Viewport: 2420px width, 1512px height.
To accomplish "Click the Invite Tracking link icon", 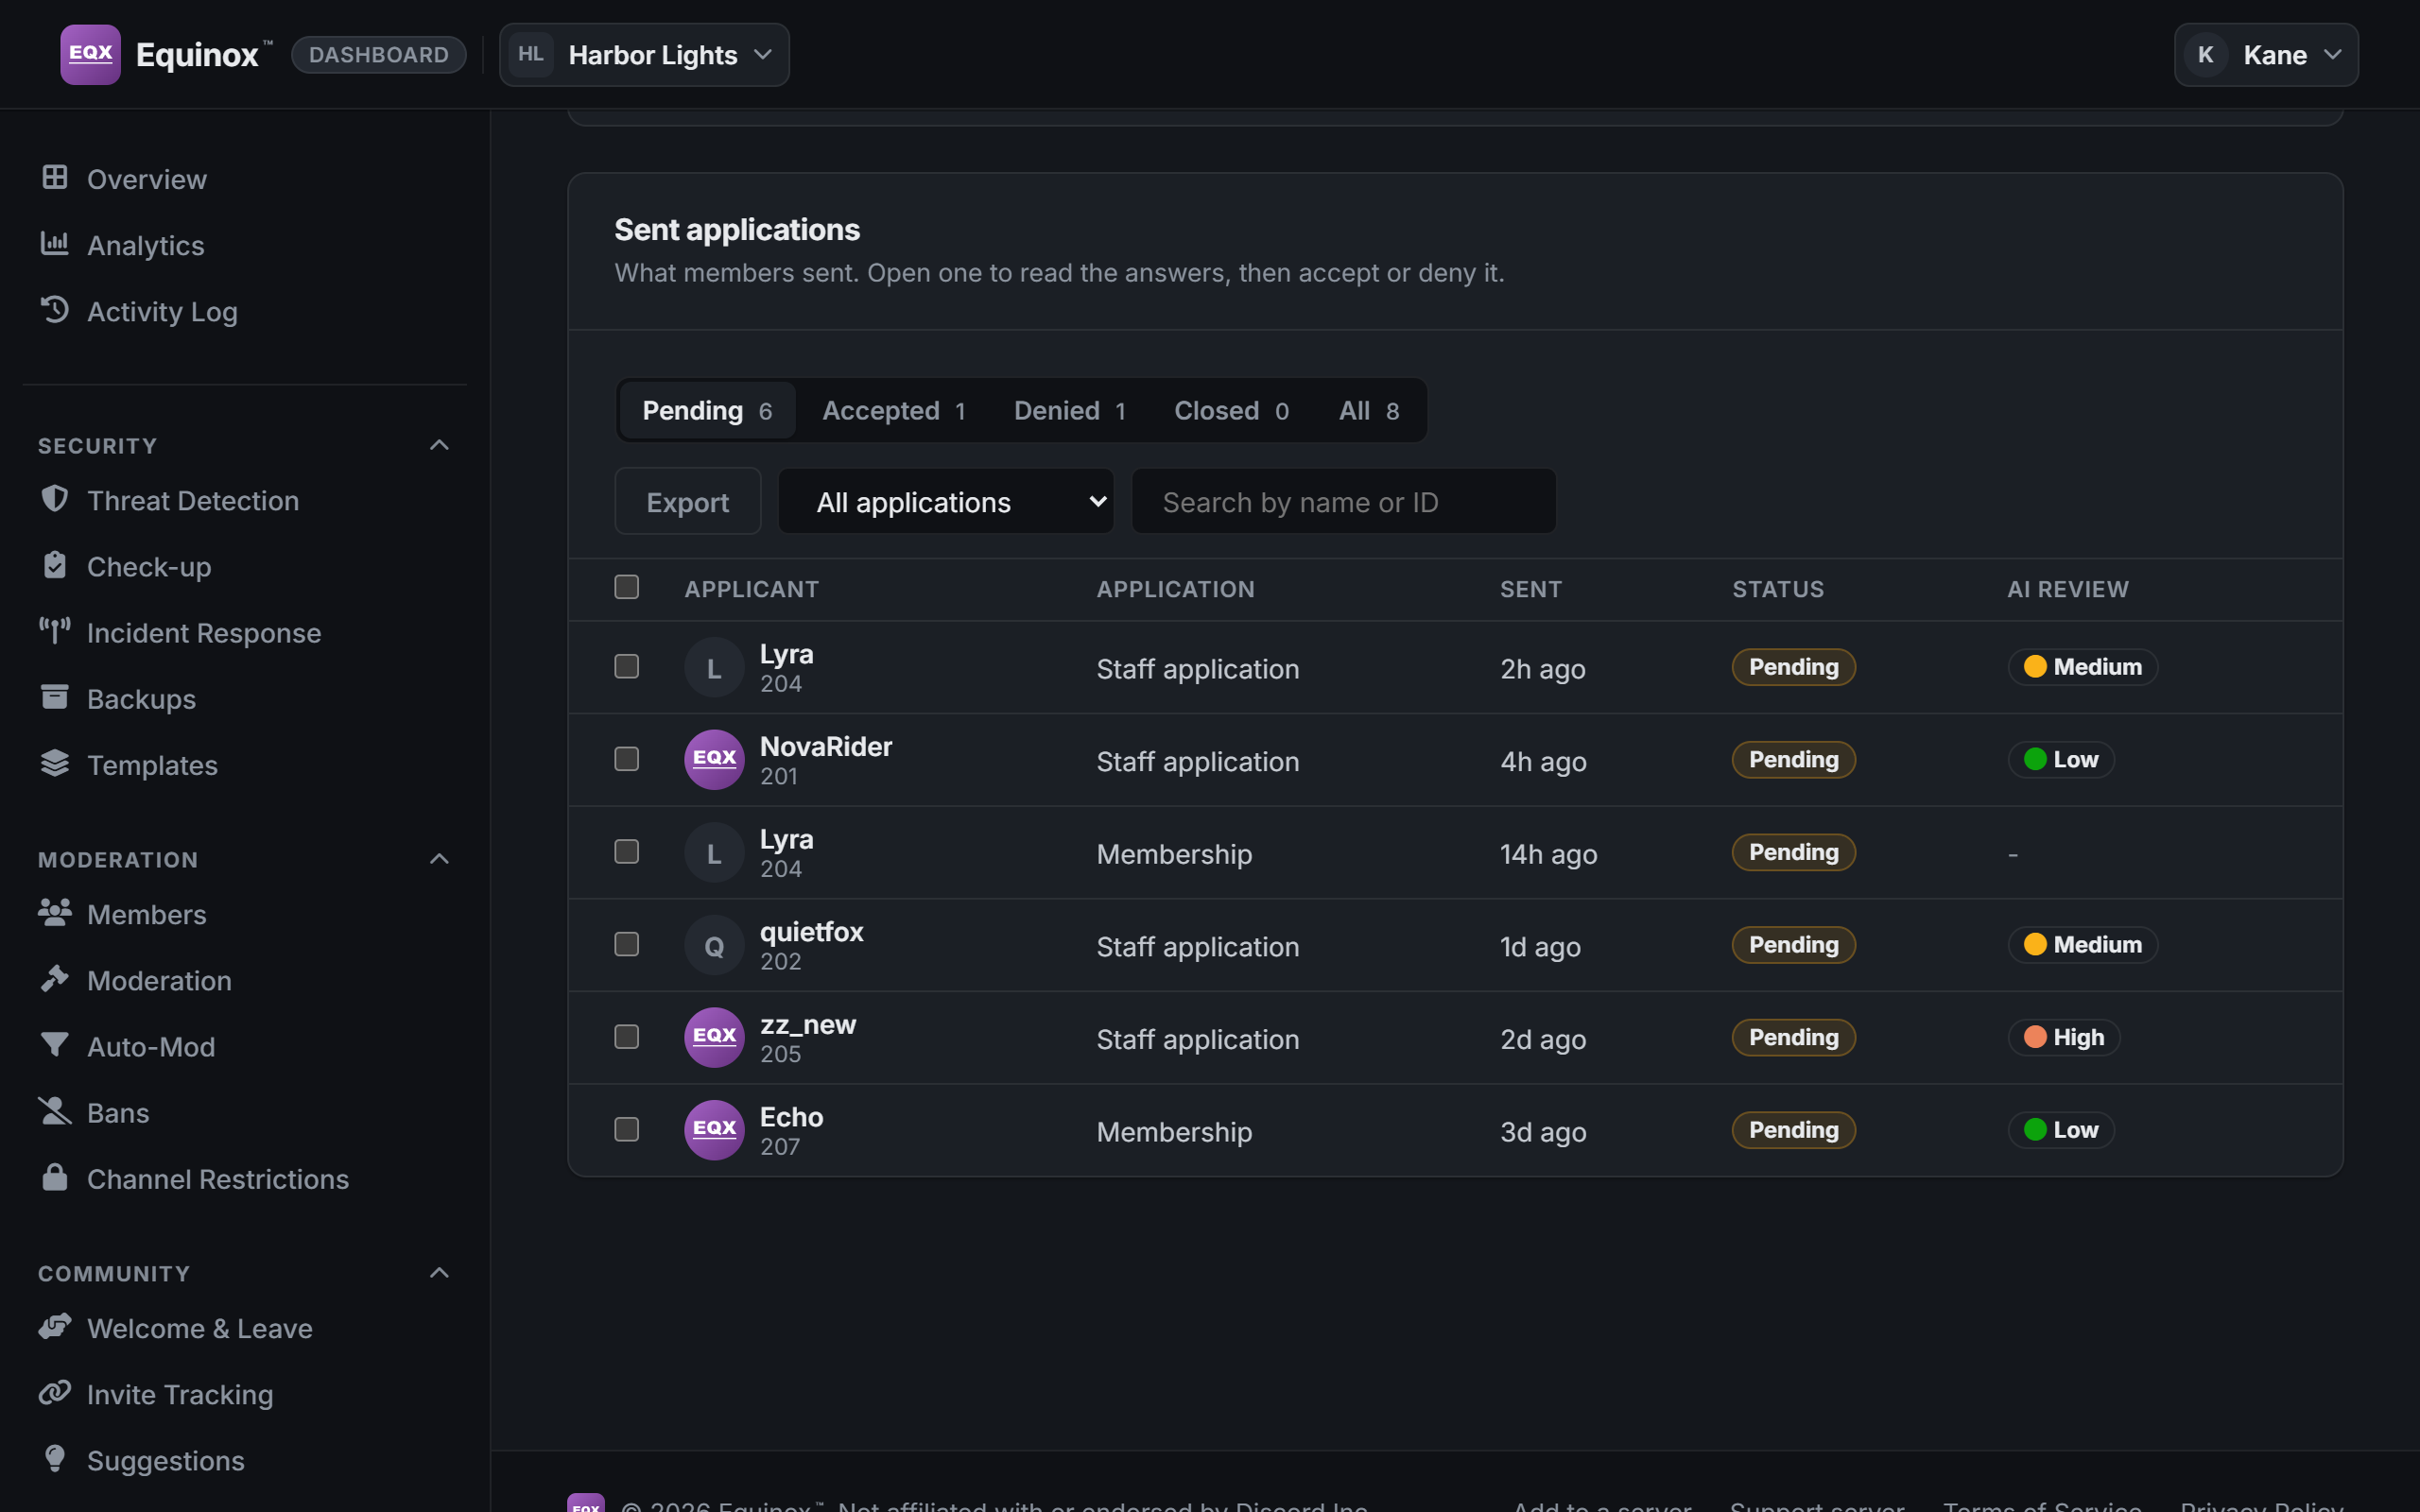I will pyautogui.click(x=55, y=1392).
